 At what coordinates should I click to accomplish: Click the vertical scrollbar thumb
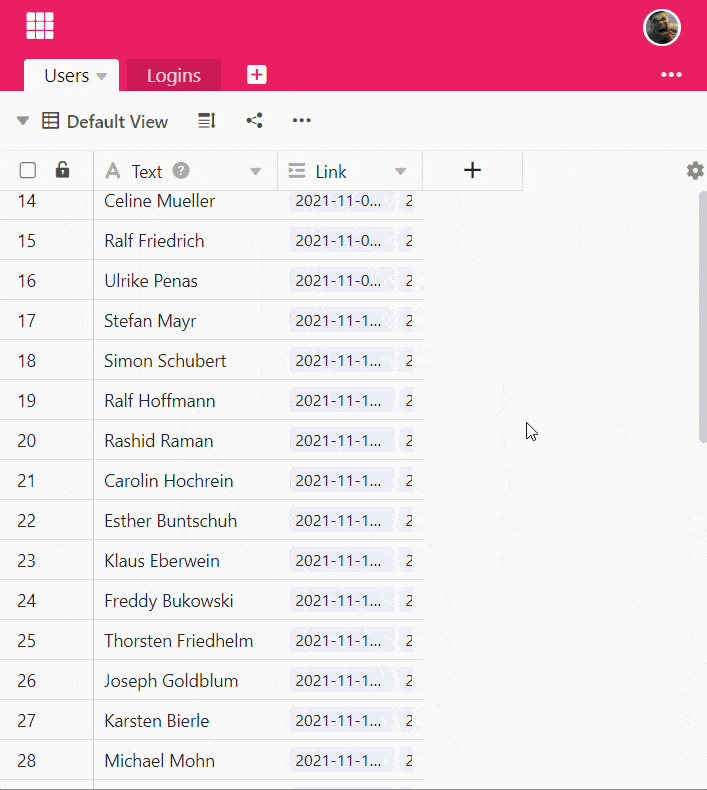702,315
